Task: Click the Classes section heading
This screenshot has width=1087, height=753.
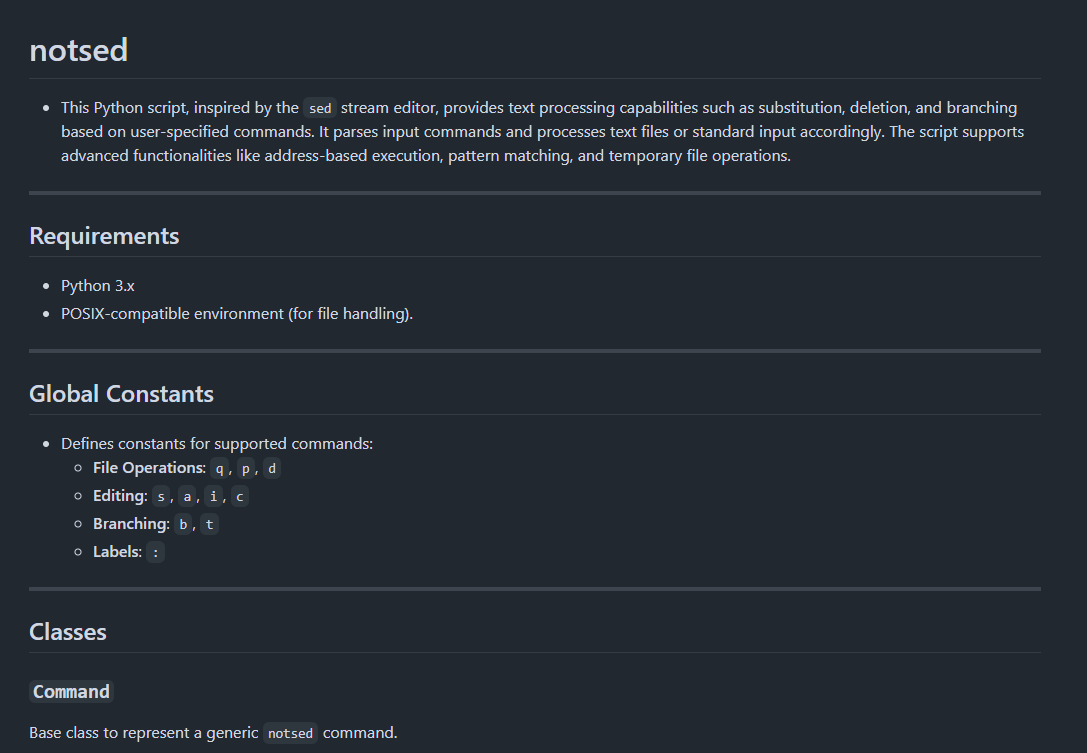Action: (68, 632)
